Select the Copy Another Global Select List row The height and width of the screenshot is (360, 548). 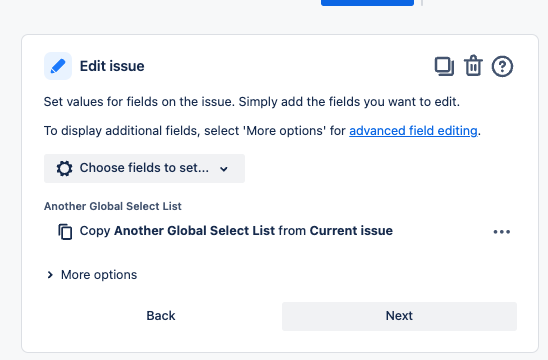click(279, 231)
